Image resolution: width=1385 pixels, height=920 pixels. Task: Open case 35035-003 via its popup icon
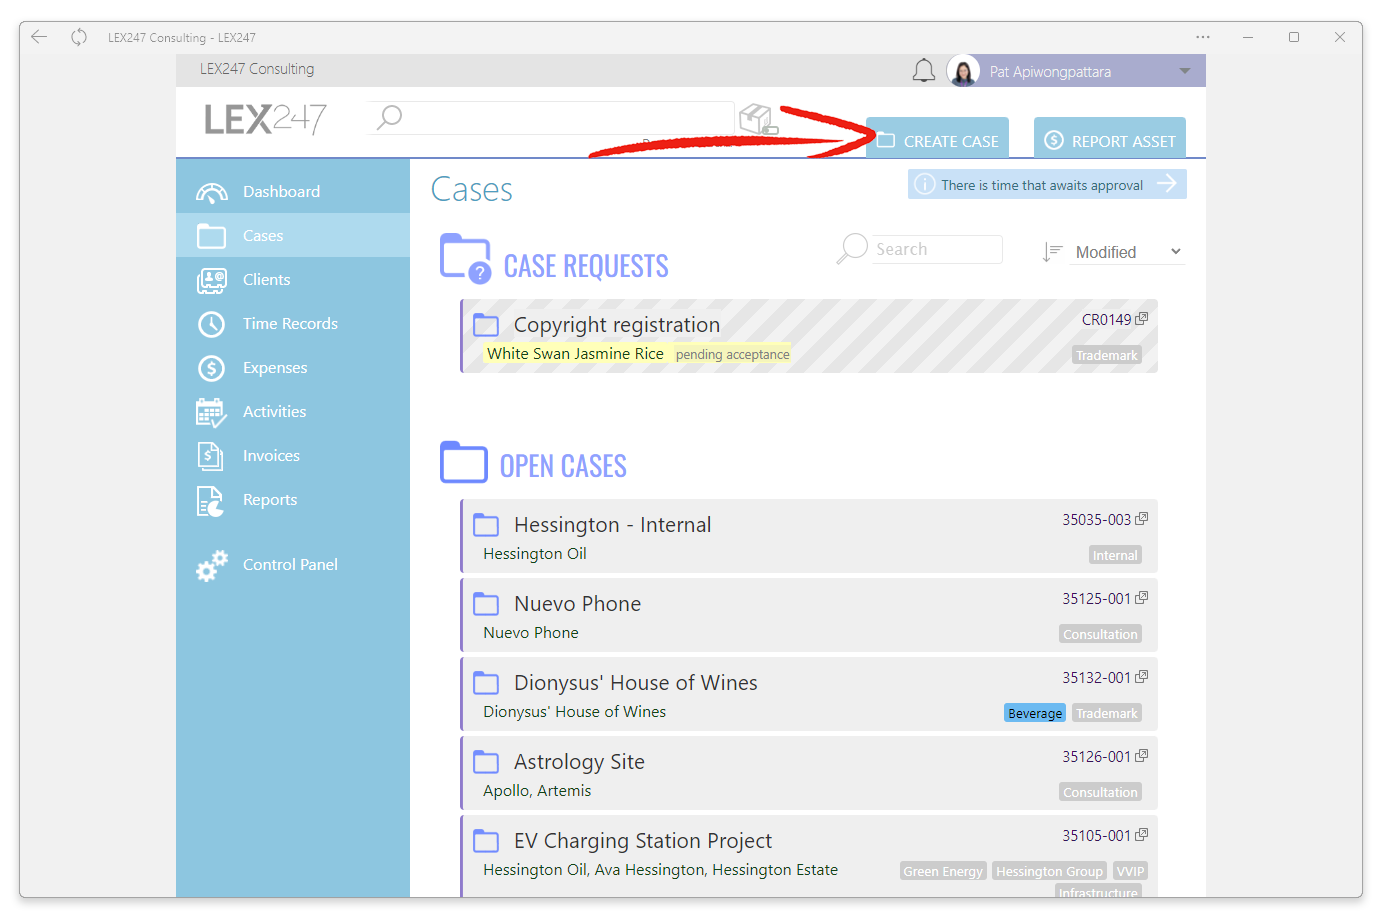(1142, 519)
